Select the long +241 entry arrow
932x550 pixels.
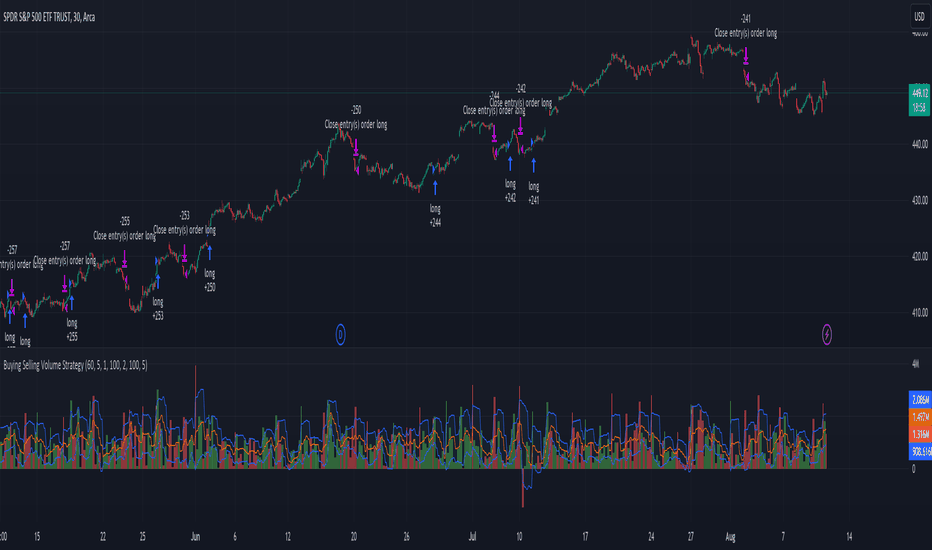pos(534,166)
